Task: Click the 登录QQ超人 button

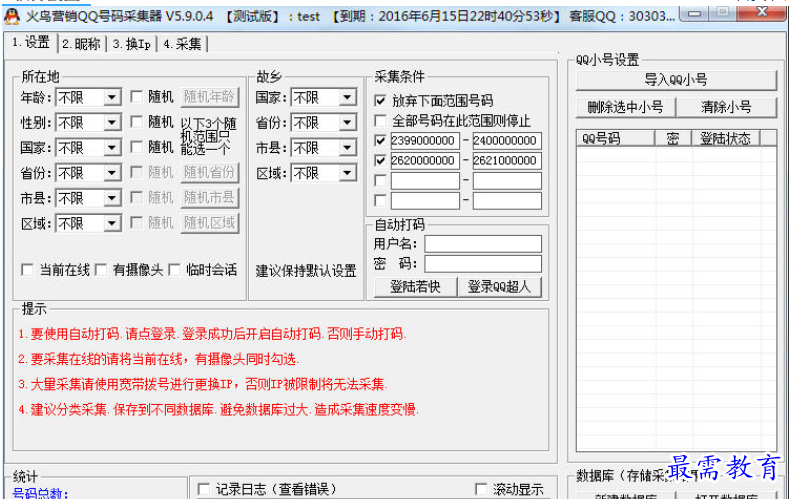Action: coord(500,287)
